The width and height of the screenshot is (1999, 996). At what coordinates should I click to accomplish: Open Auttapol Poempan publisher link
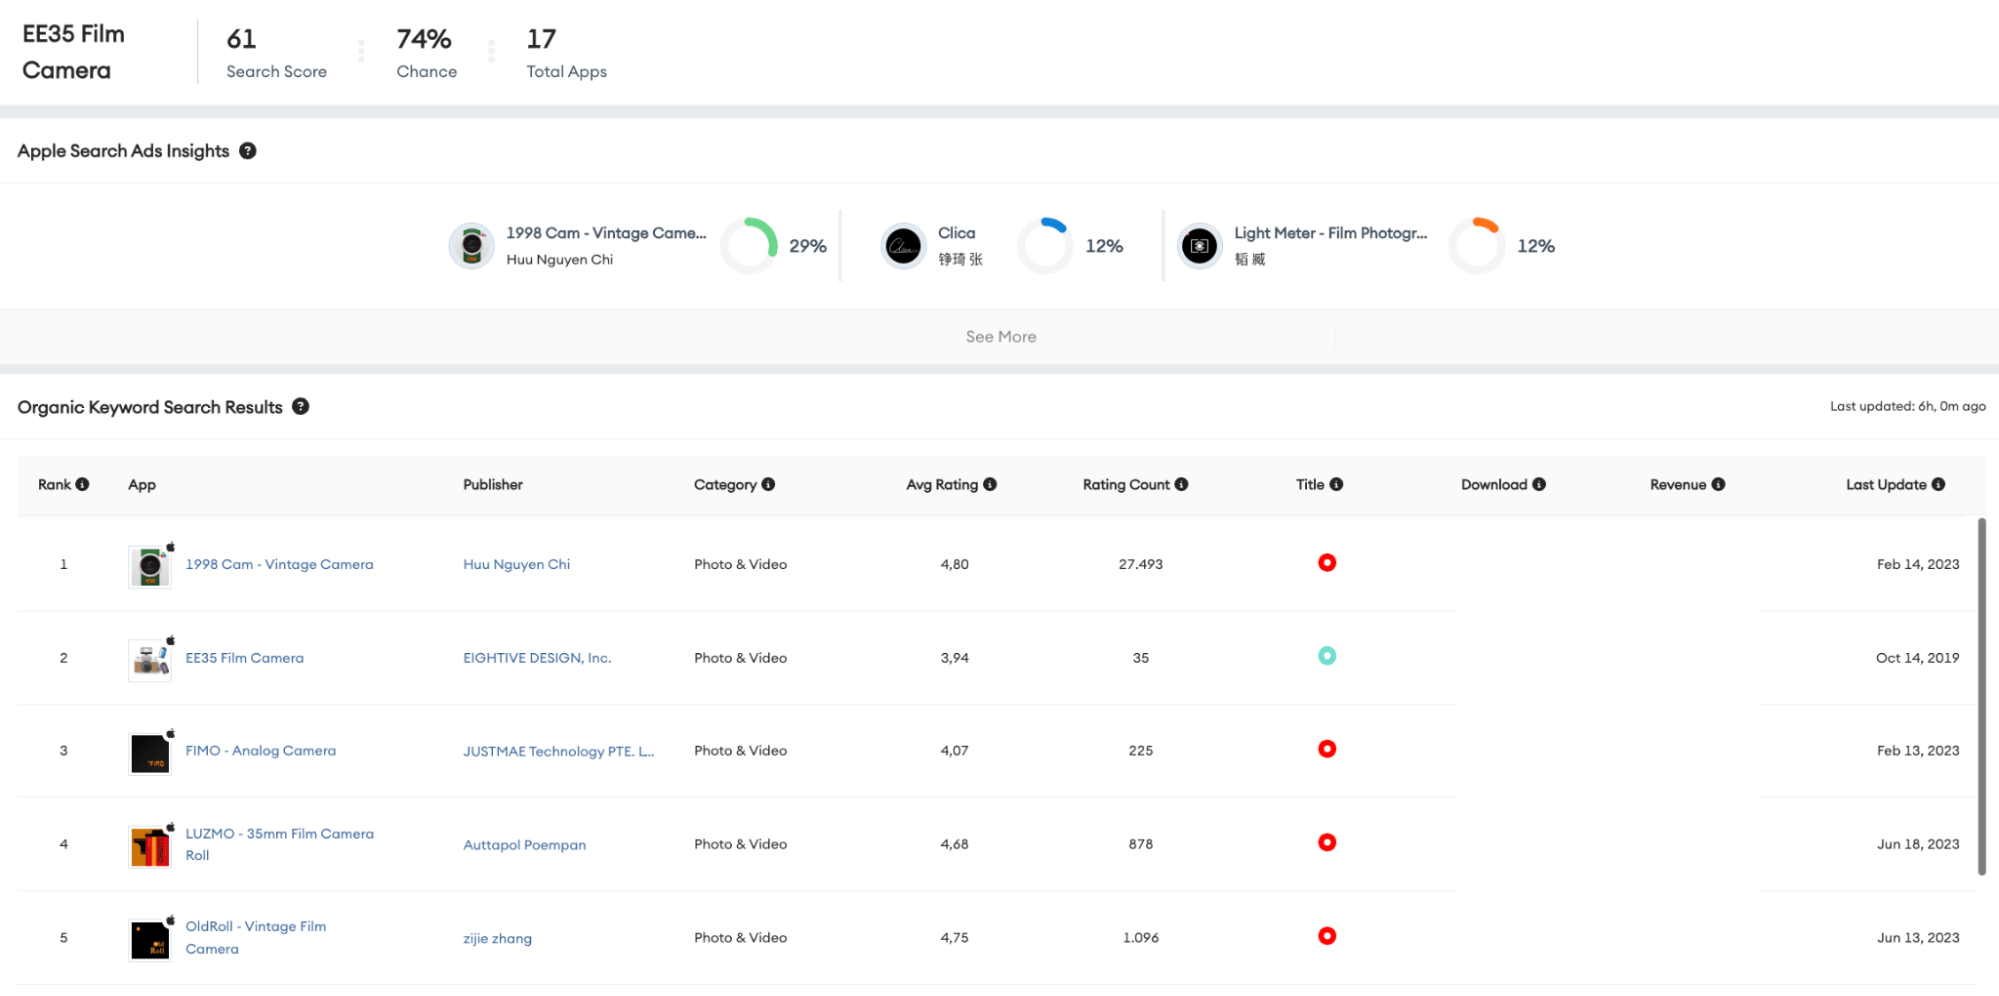click(524, 845)
